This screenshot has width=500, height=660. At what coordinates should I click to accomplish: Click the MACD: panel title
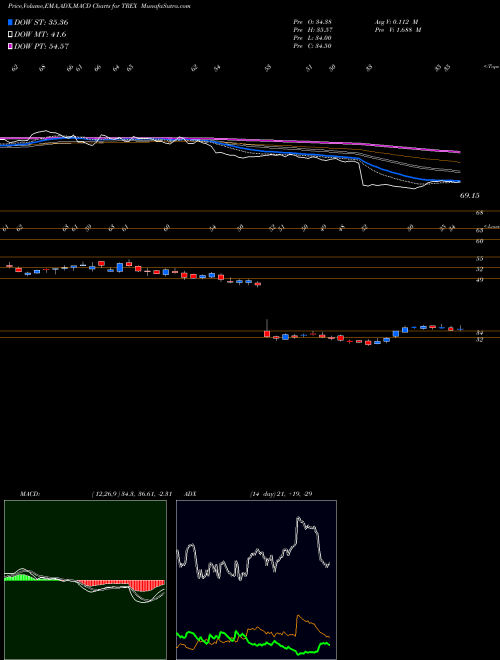30,494
